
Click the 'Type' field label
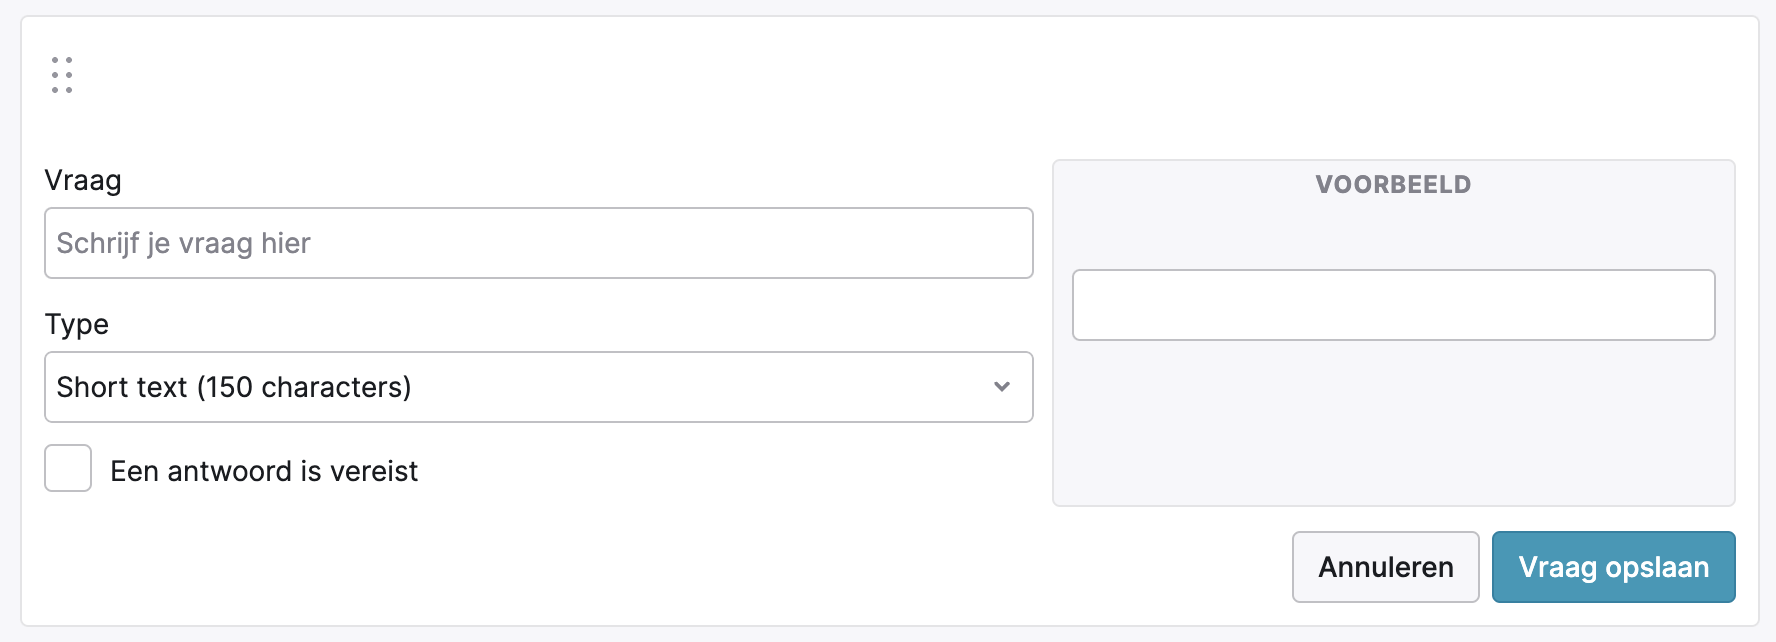(77, 325)
